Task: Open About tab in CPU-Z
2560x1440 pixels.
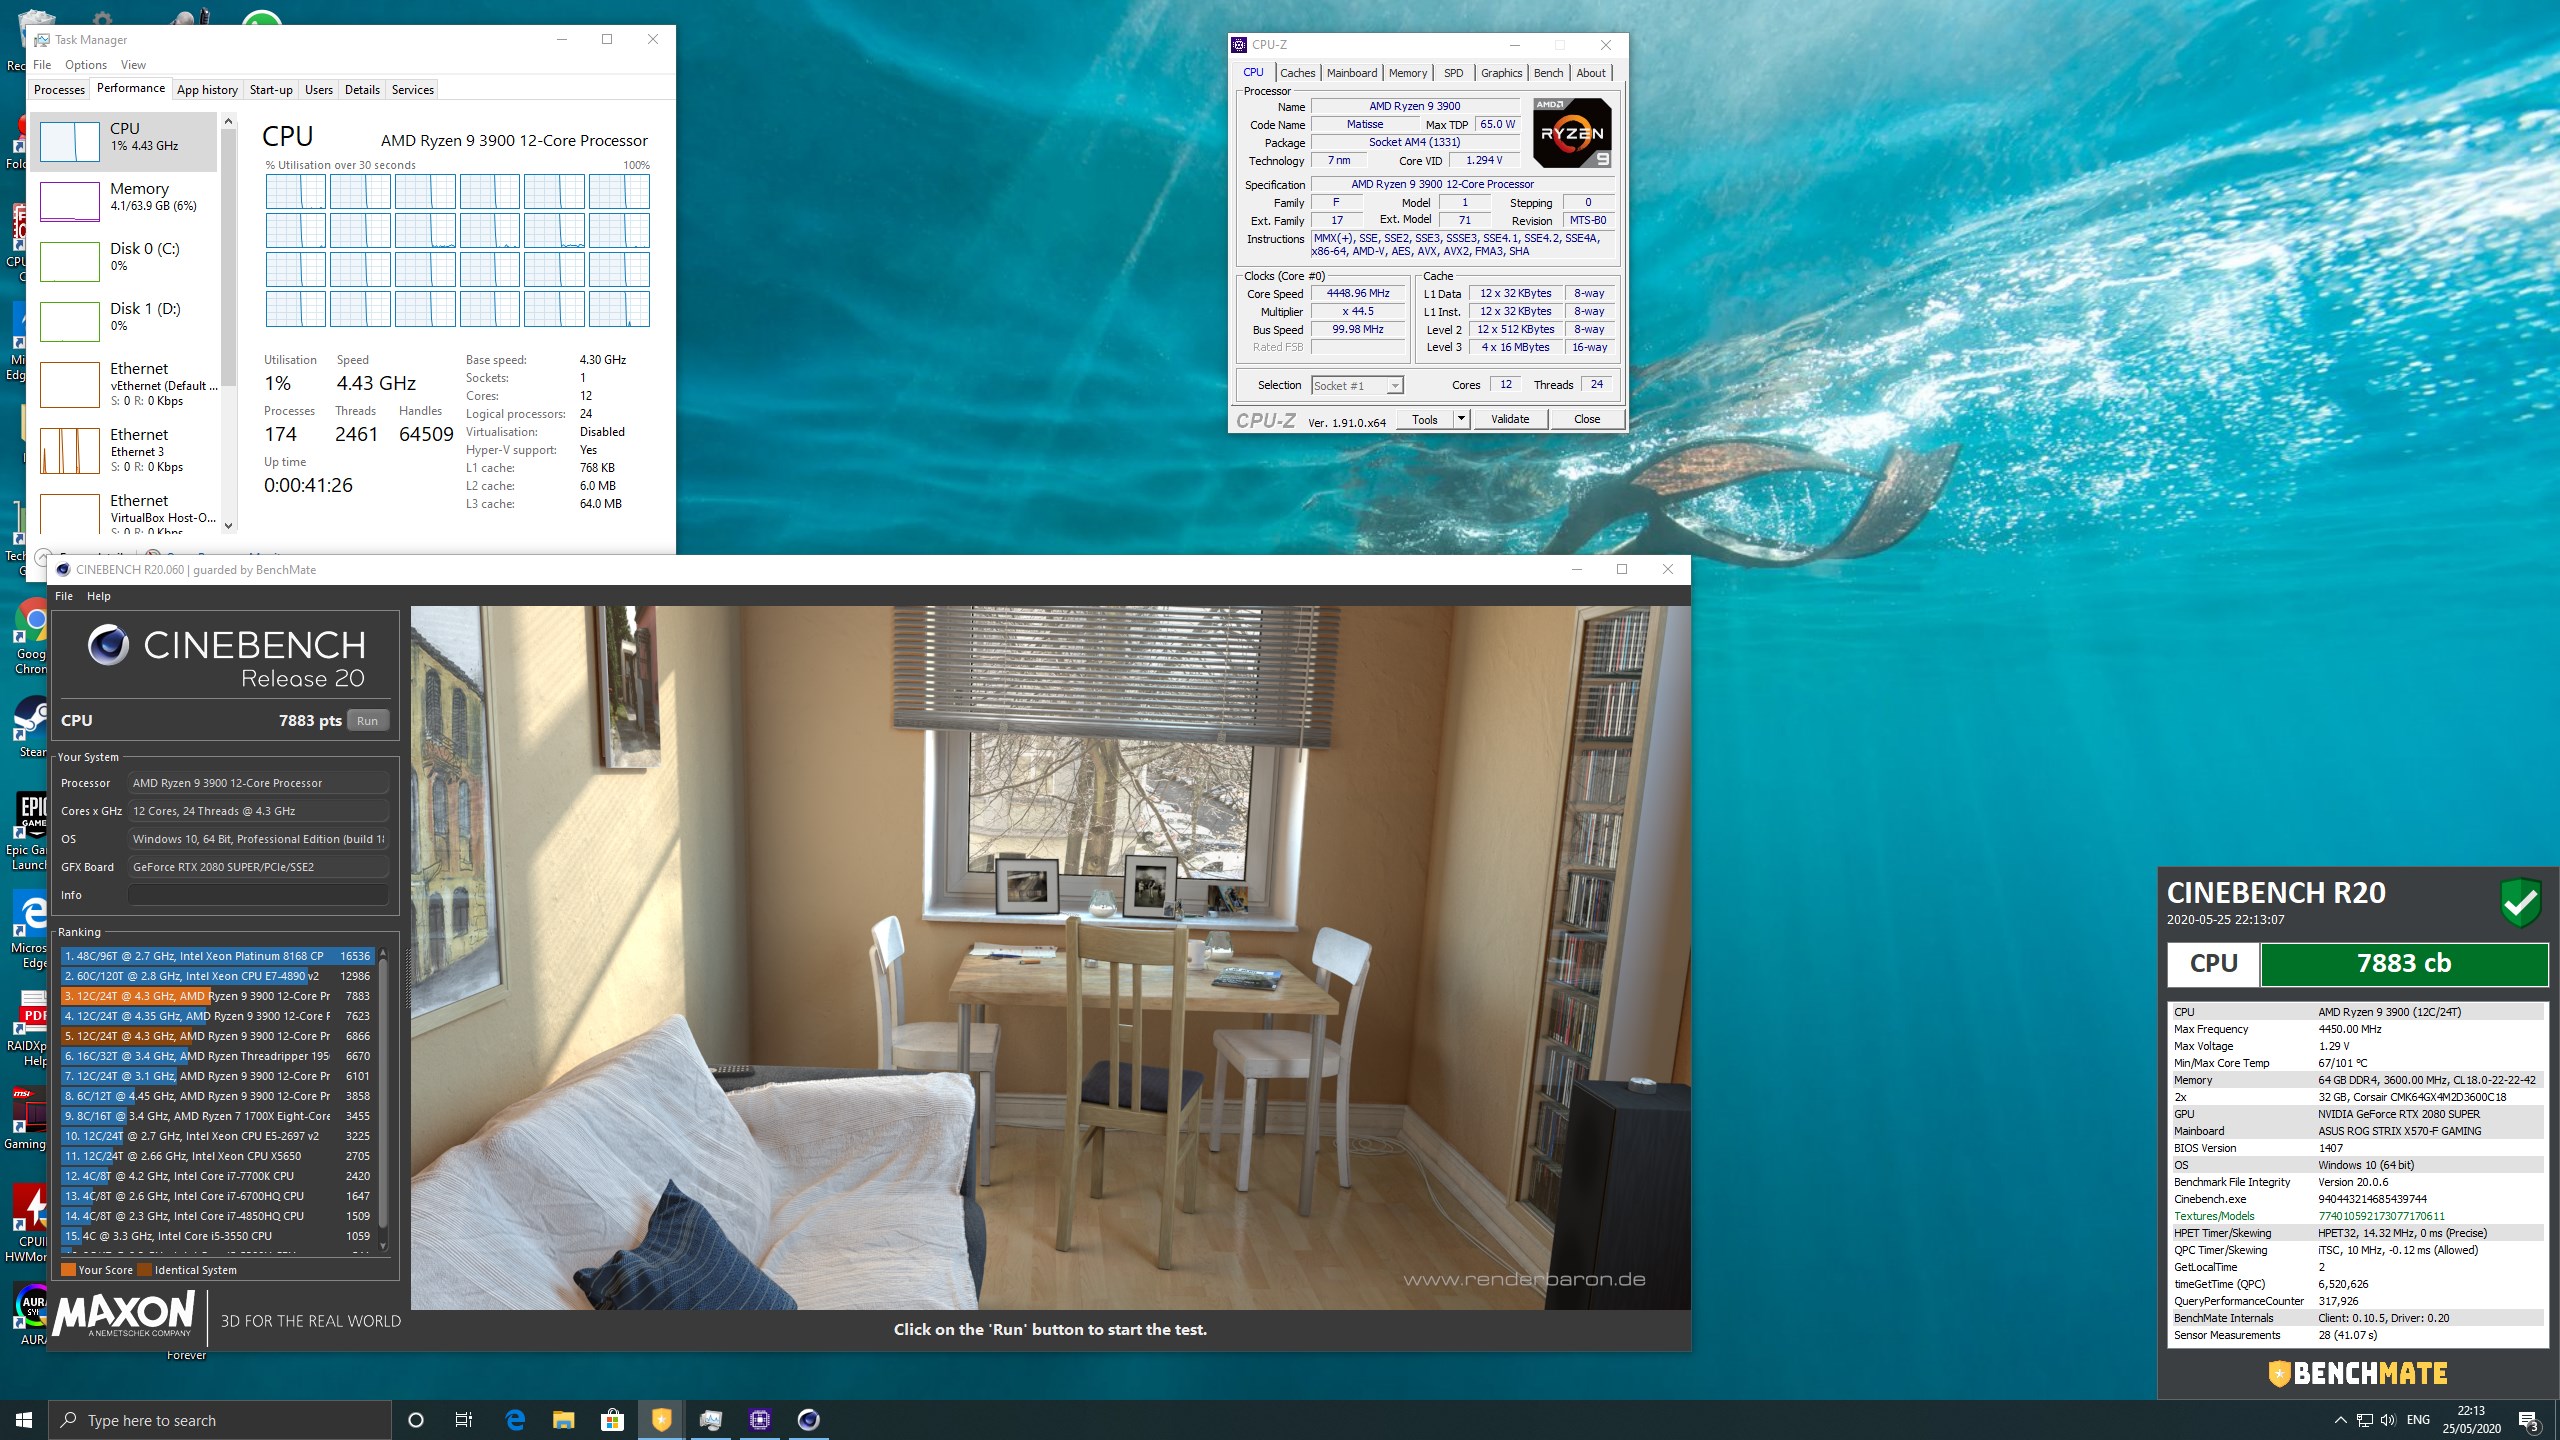Action: click(x=1591, y=73)
